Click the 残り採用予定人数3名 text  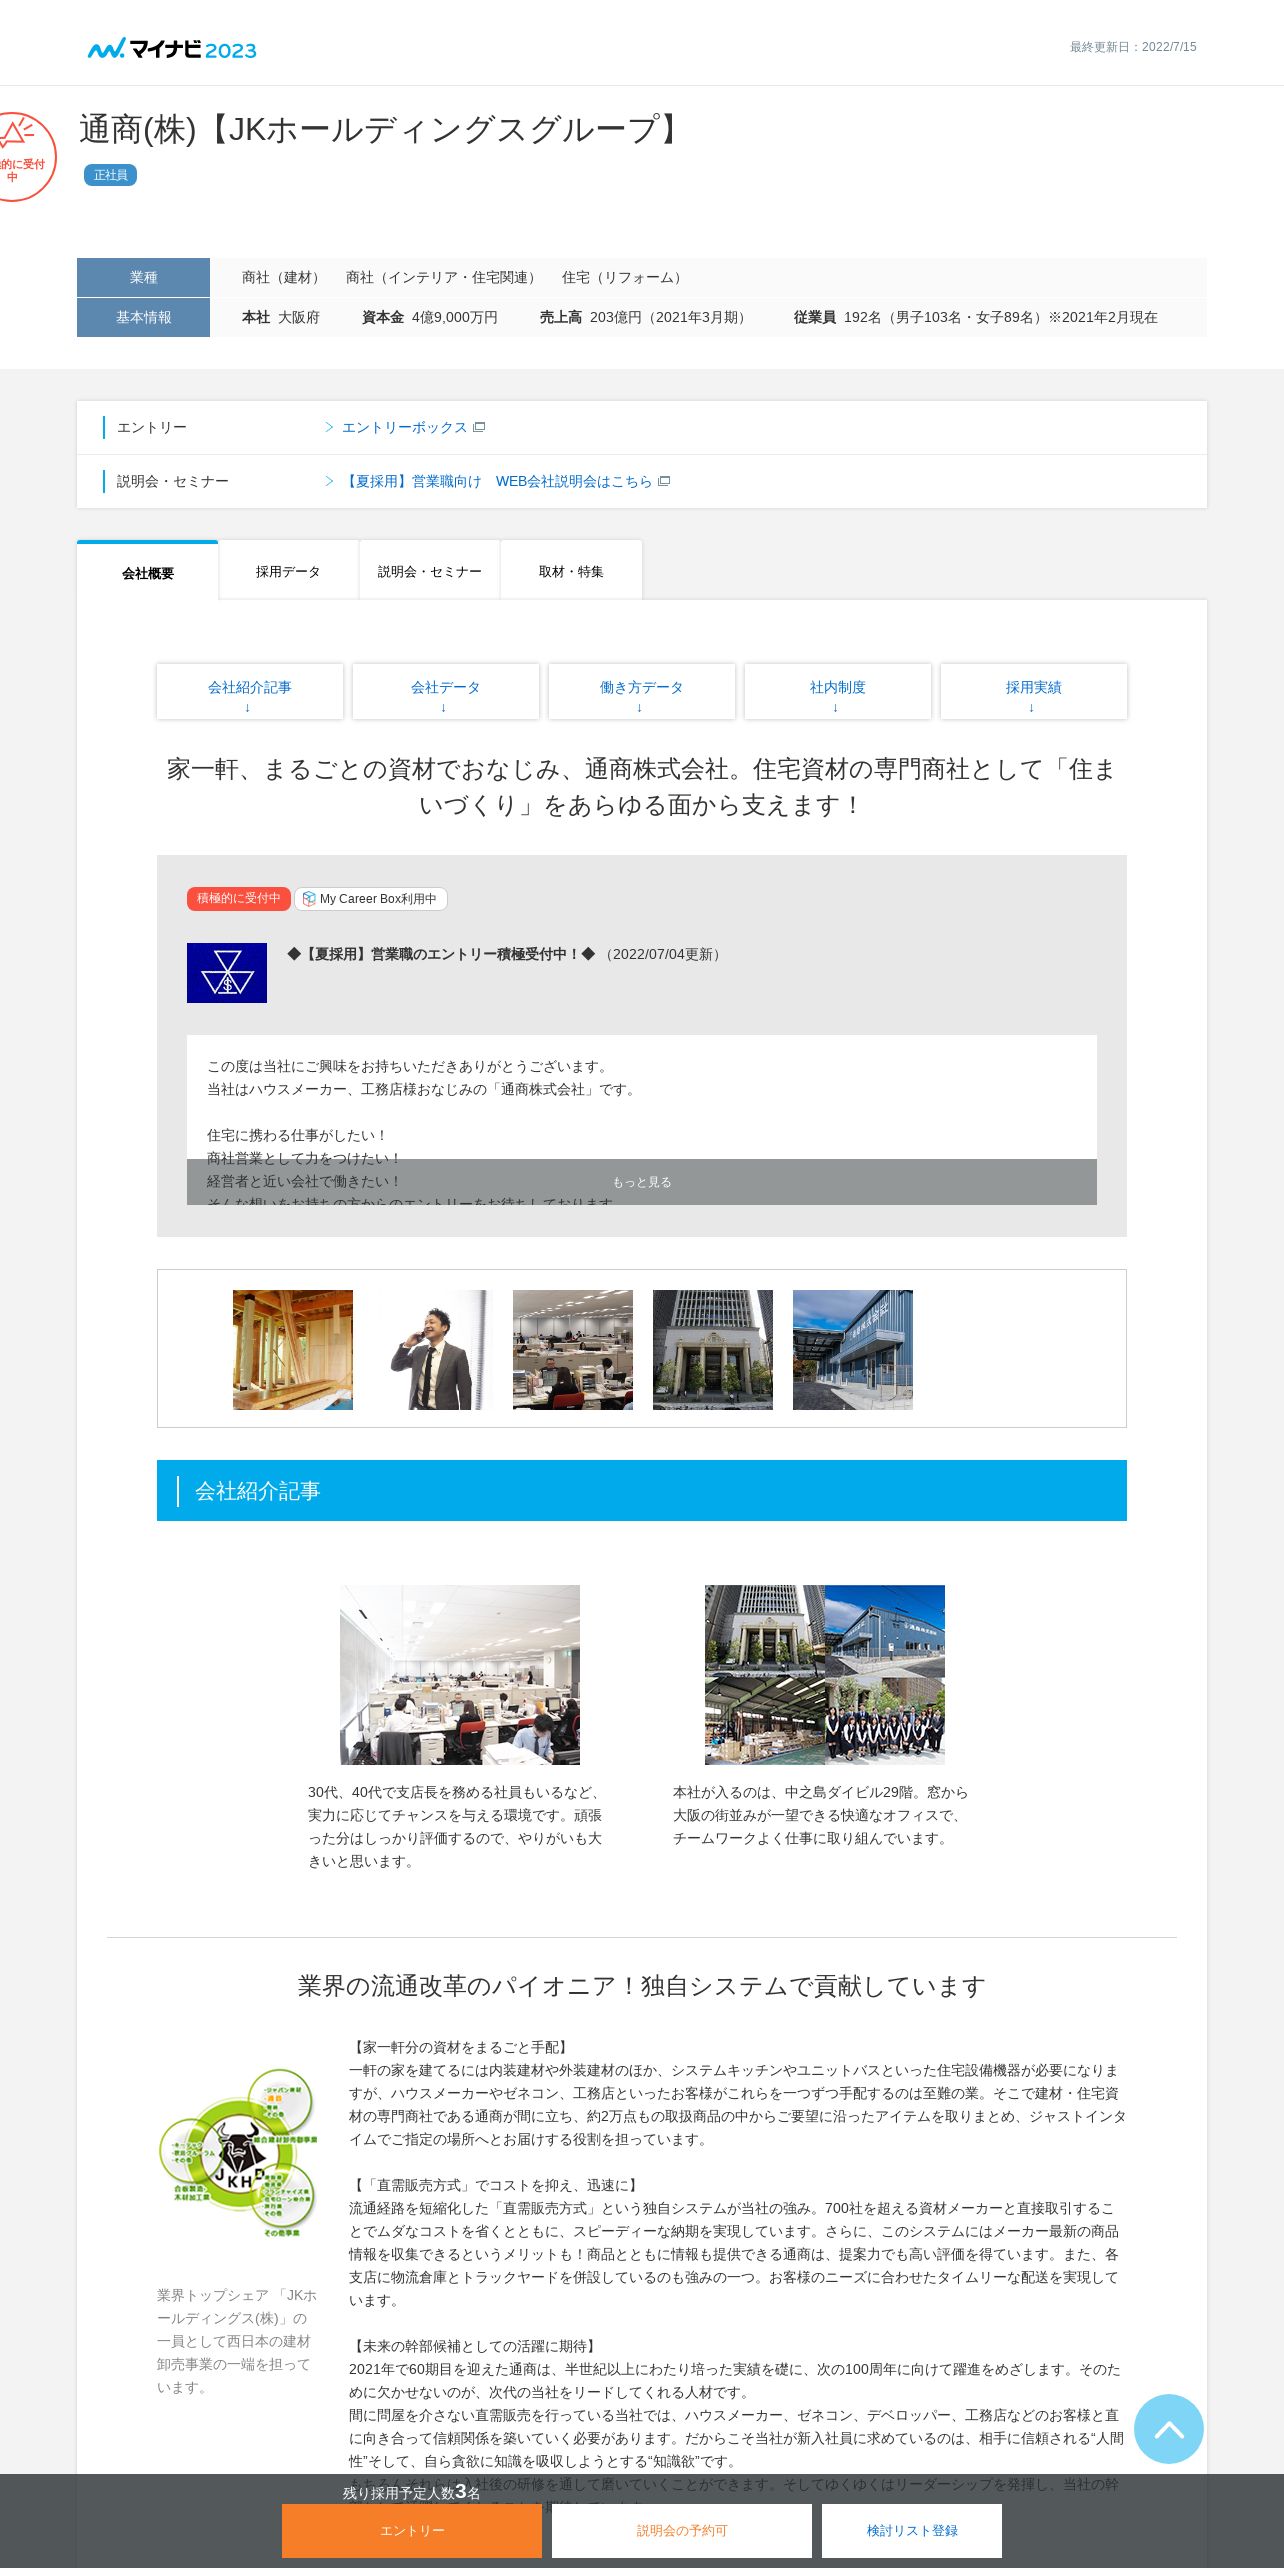pos(412,2492)
